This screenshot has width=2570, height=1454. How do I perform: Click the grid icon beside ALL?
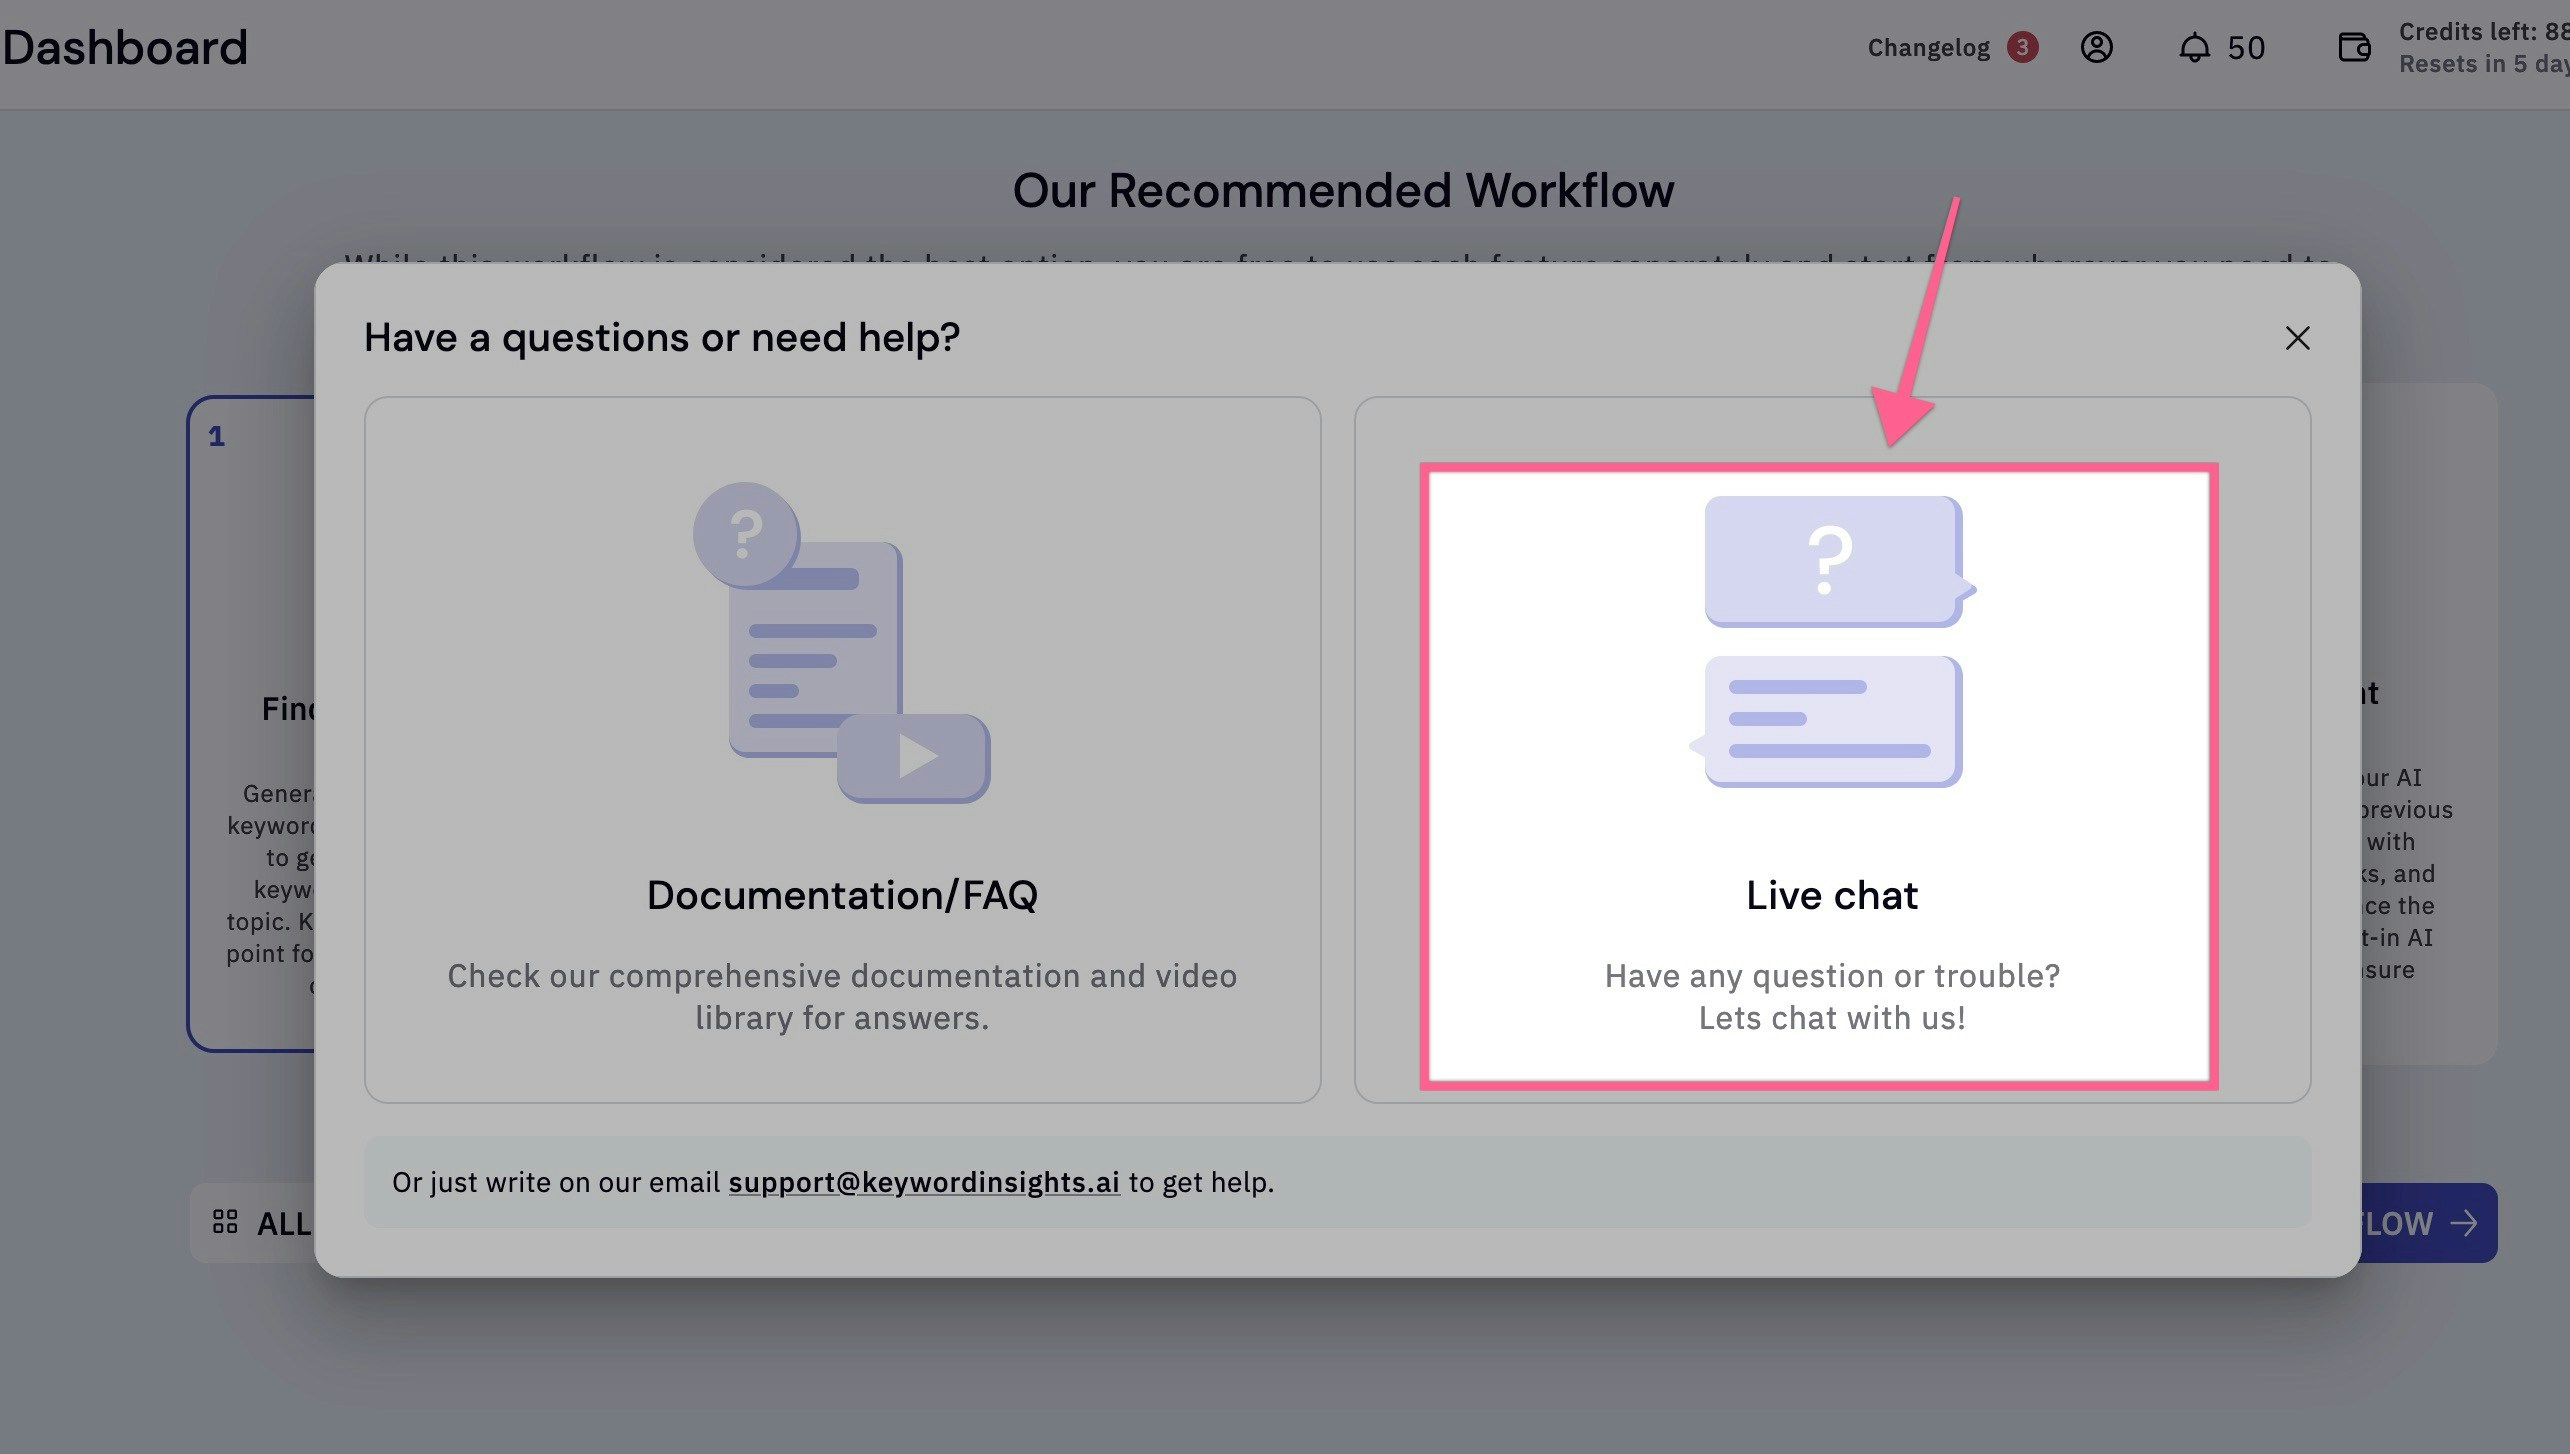pos(225,1222)
